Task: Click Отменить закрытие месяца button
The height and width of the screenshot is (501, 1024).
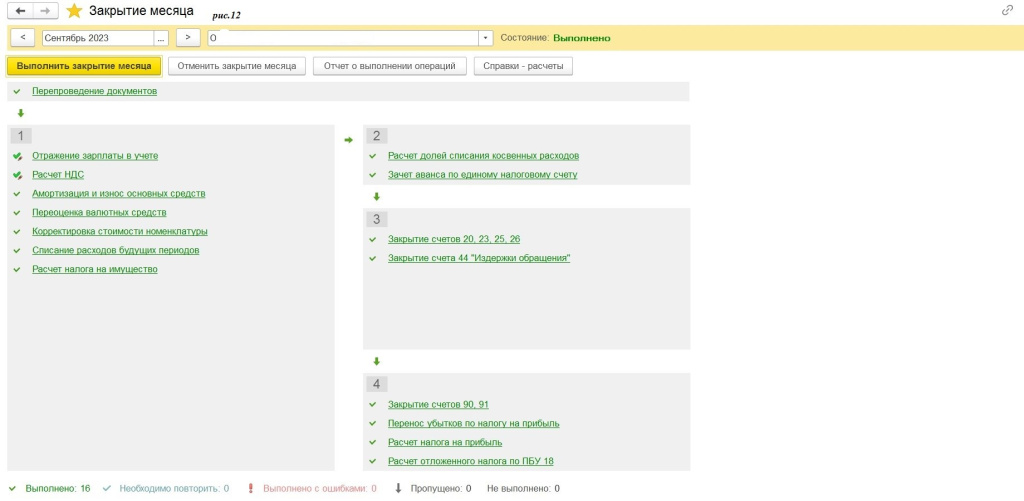Action: [237, 66]
